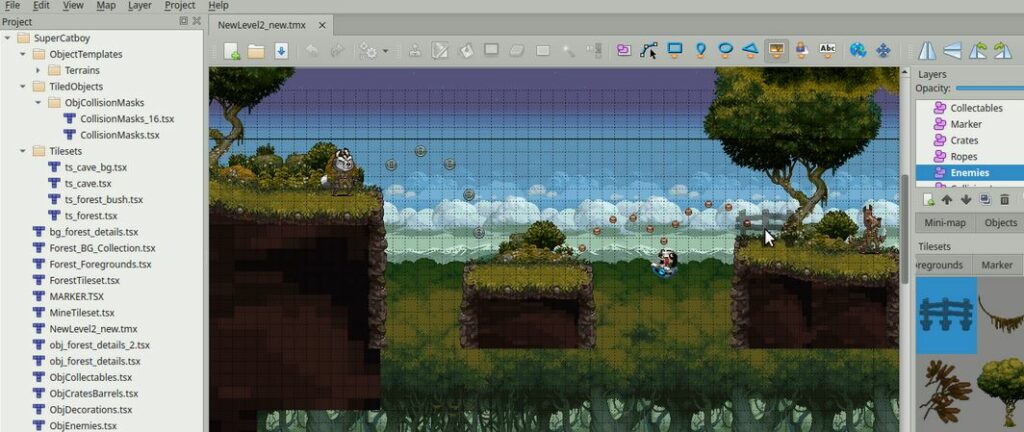Select the World tool globe icon
1024x432 pixels.
click(x=857, y=50)
